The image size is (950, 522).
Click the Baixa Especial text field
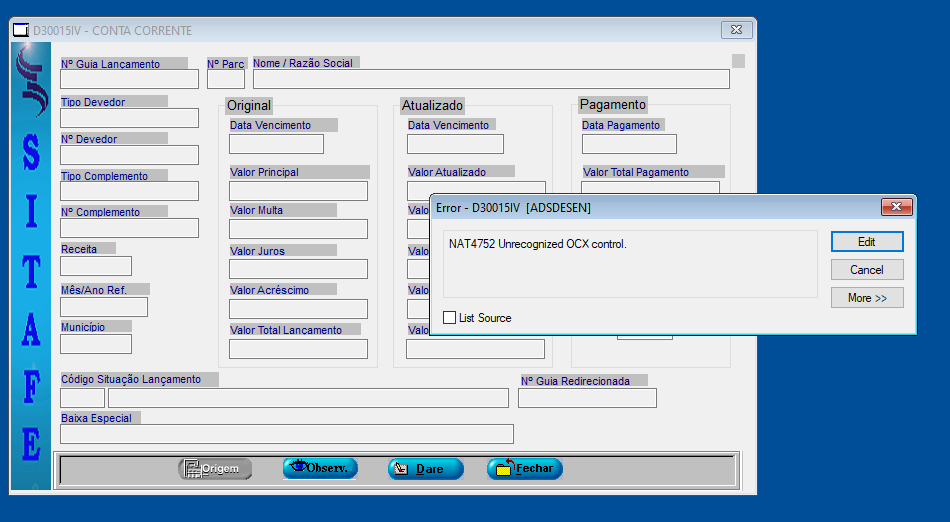click(x=287, y=434)
